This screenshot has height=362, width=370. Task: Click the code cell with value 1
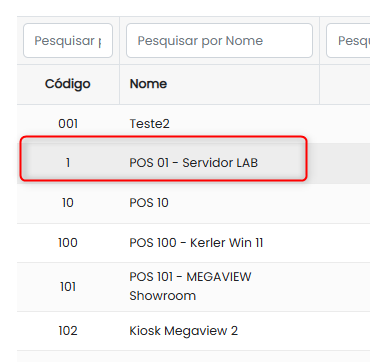click(x=68, y=163)
